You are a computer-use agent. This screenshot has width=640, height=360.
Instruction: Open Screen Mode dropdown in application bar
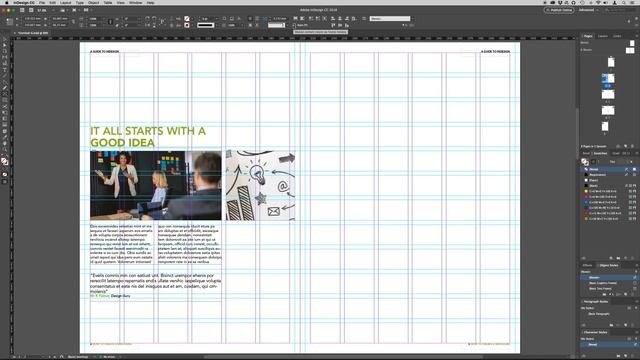pos(75,10)
